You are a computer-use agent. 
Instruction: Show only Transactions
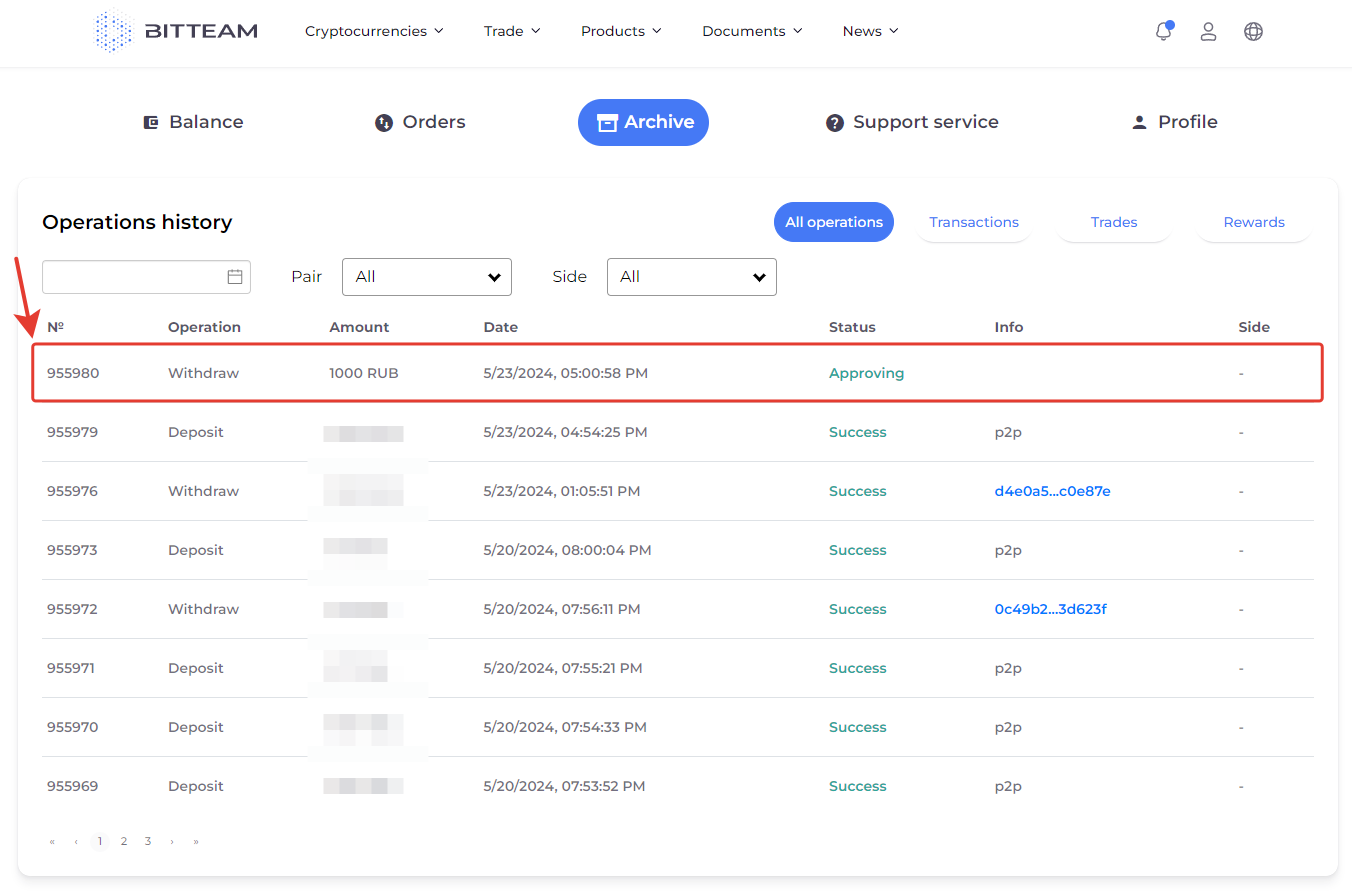pos(974,222)
